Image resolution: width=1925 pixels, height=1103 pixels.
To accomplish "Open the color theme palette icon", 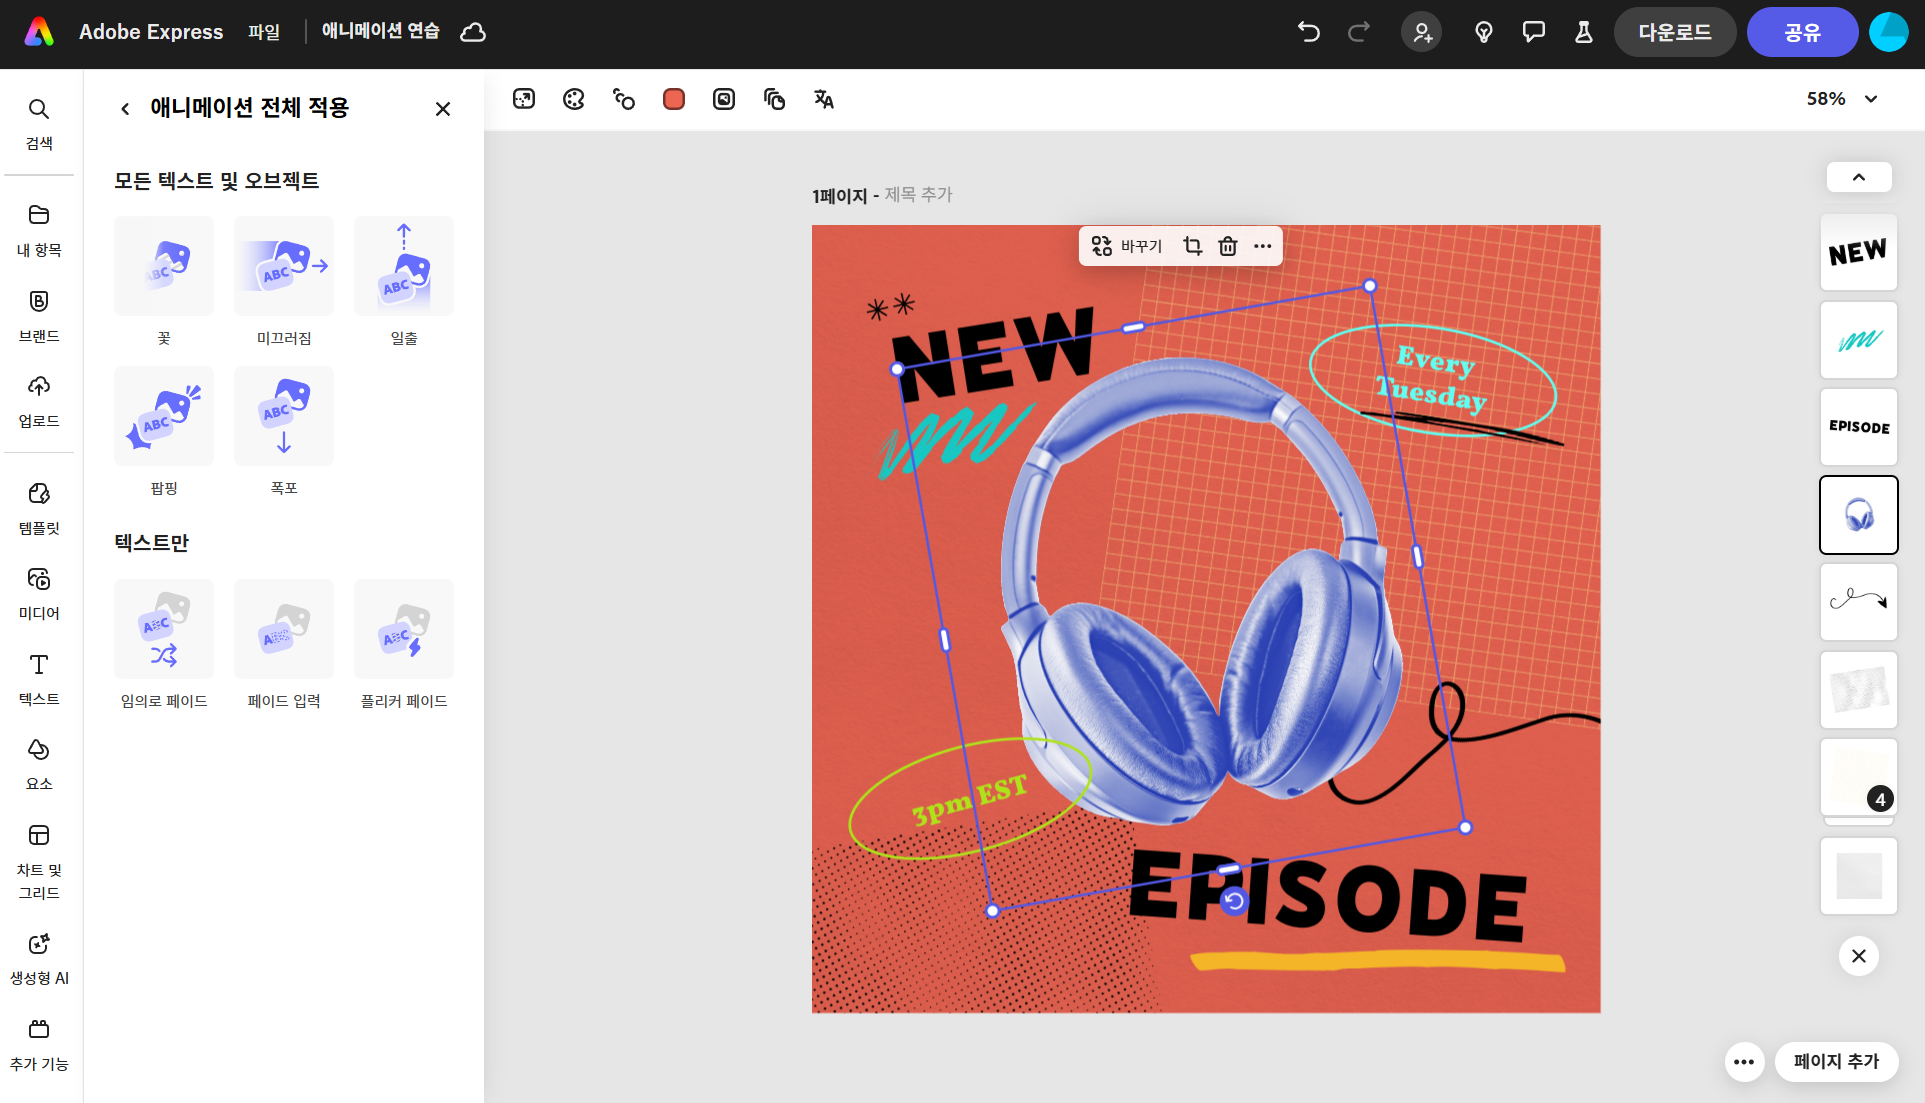I will tap(573, 99).
